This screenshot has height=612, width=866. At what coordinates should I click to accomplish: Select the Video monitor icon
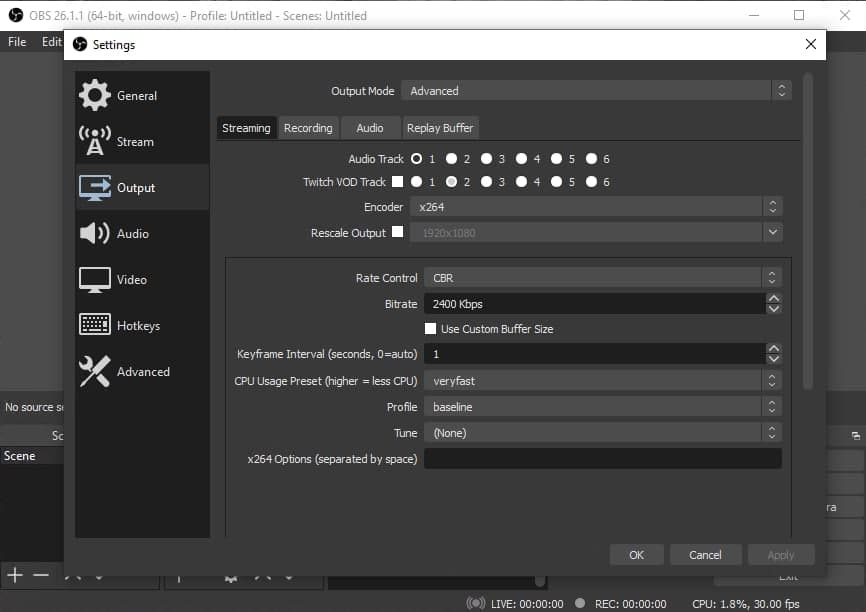(x=95, y=279)
